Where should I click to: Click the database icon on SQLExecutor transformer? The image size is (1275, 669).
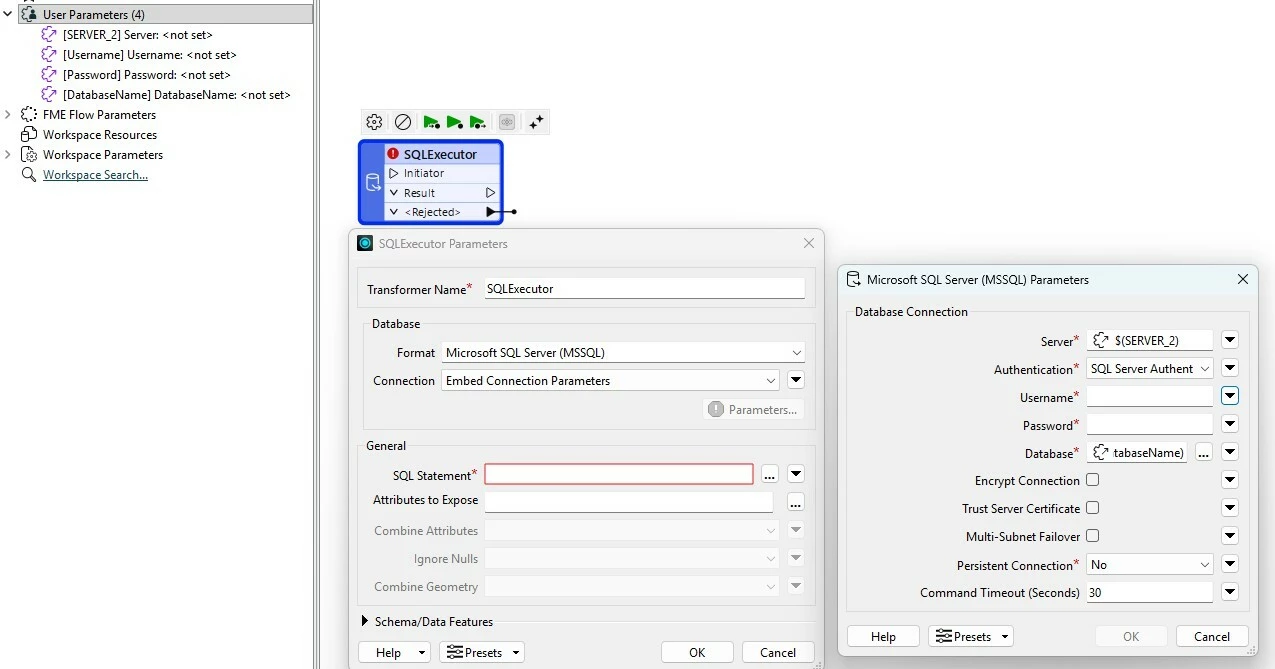tap(372, 182)
